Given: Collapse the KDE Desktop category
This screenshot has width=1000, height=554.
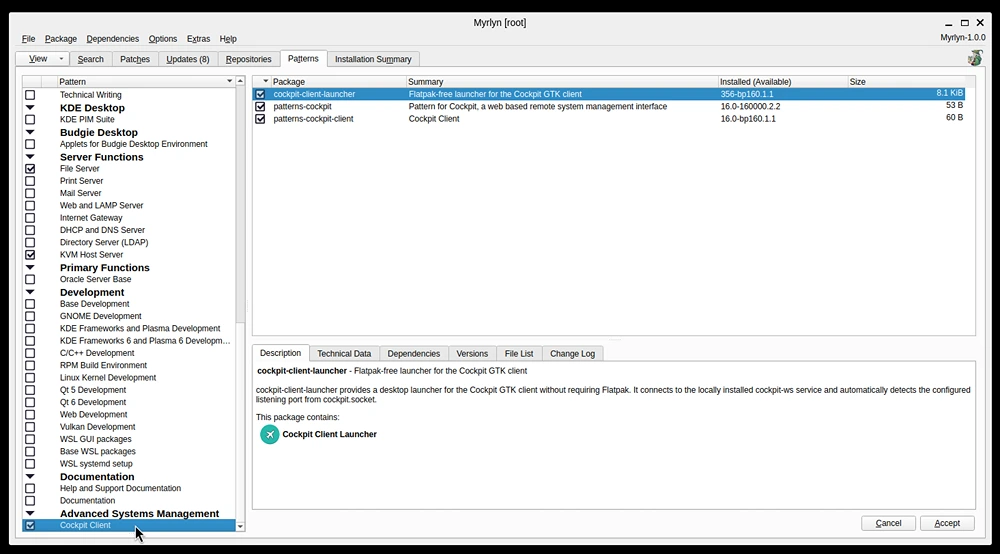Looking at the screenshot, I should 30,108.
